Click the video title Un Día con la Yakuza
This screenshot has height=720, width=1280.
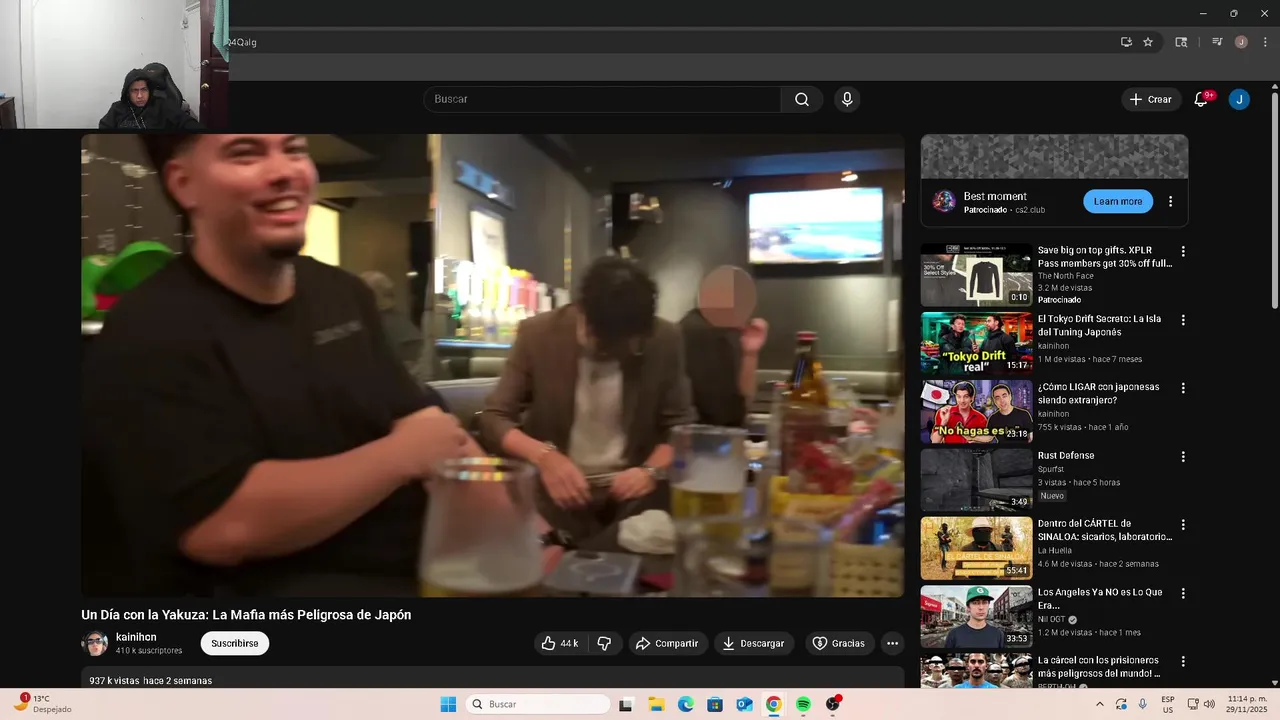[x=246, y=615]
